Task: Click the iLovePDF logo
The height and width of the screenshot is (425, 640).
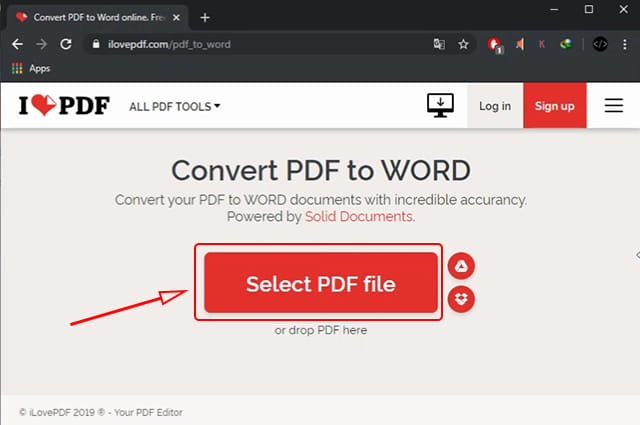Action: point(64,105)
